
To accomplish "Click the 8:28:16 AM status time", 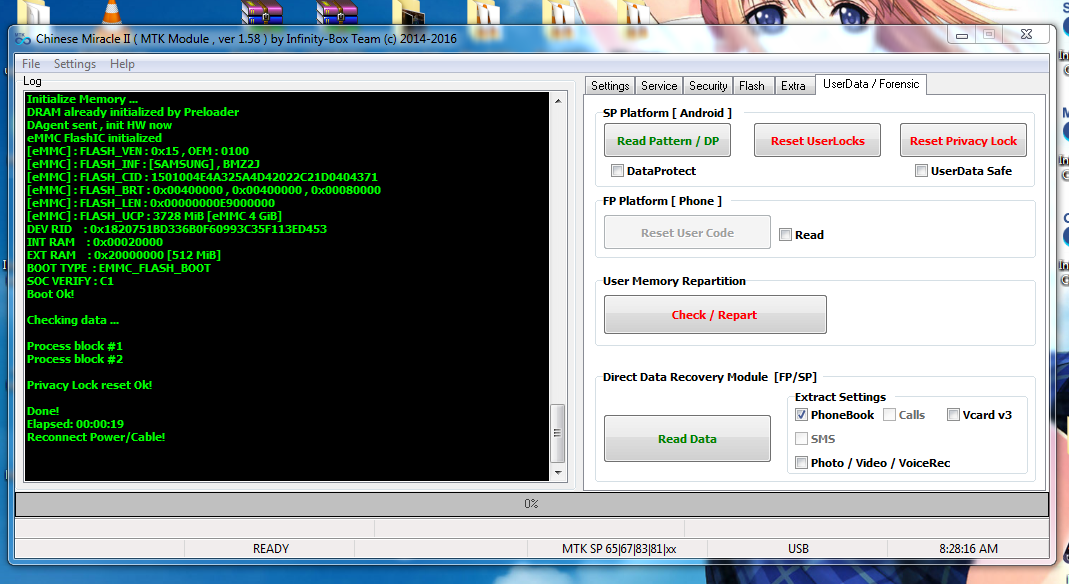I will [968, 549].
